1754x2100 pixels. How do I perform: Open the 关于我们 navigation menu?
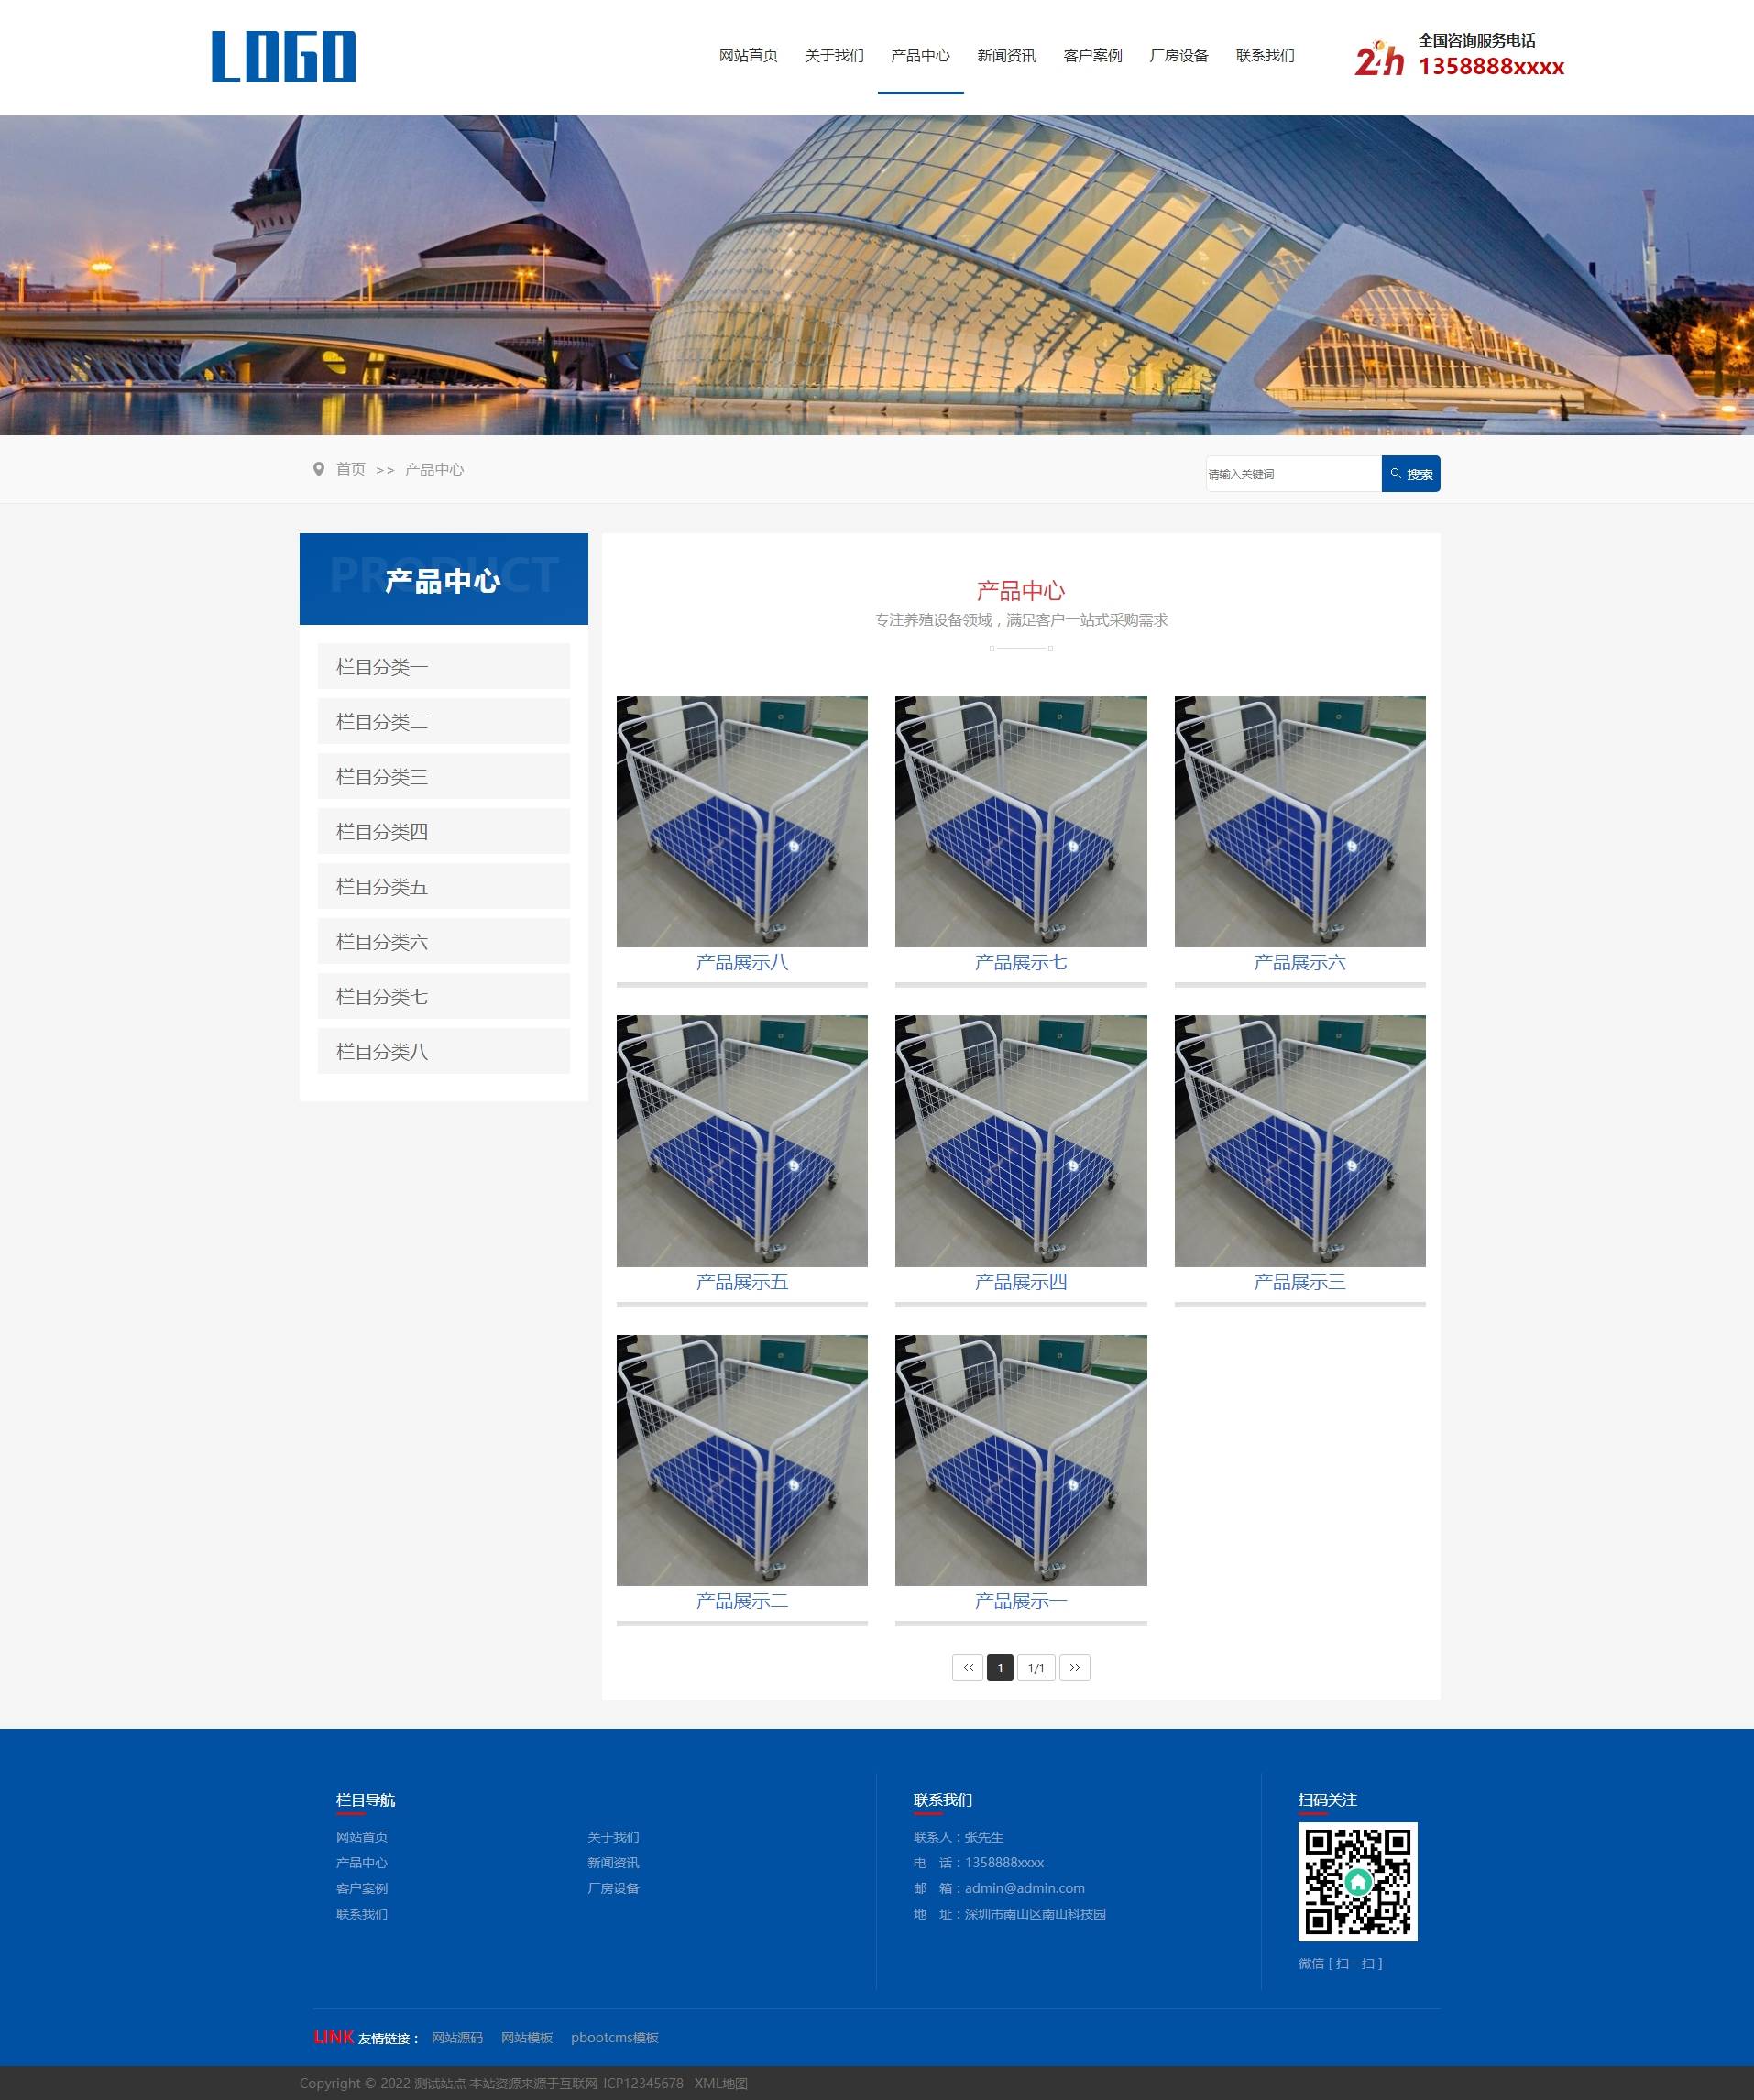pyautogui.click(x=834, y=56)
